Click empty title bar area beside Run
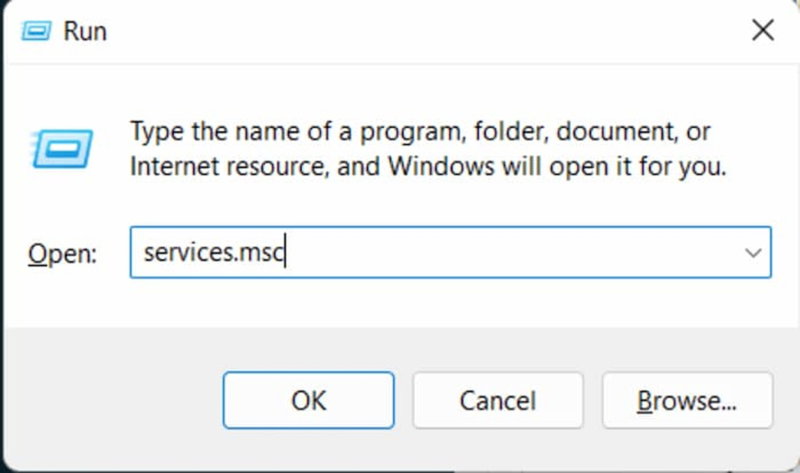 click(x=400, y=31)
